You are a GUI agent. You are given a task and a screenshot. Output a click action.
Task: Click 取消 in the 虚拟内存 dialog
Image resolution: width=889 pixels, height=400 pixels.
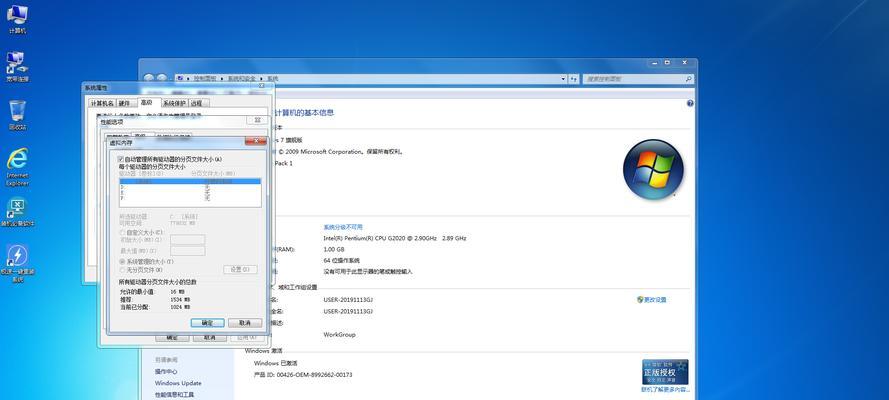(245, 322)
